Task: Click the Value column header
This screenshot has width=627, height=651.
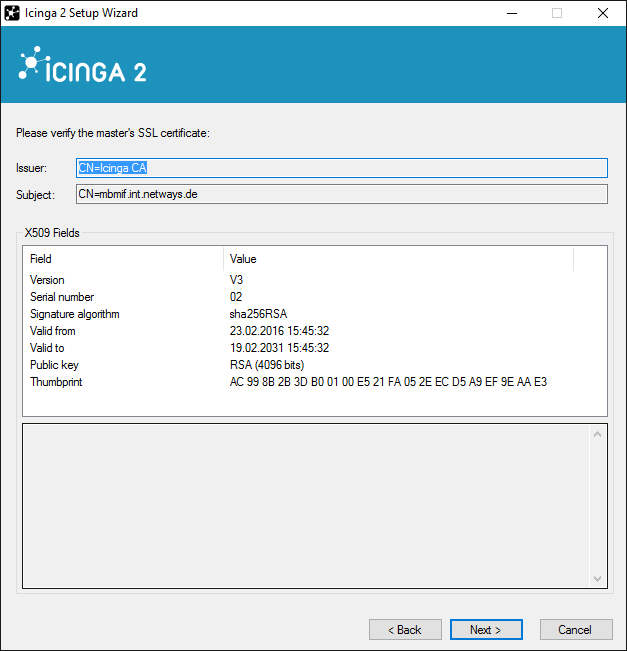Action: [x=399, y=259]
